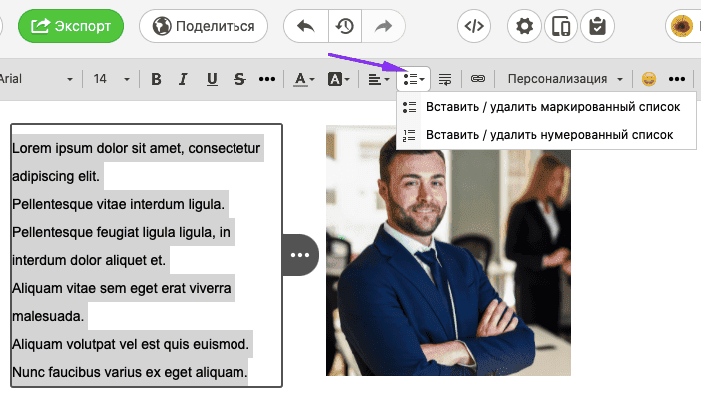The image size is (701, 403).
Task: Open the HTML code editor
Action: pos(474,26)
